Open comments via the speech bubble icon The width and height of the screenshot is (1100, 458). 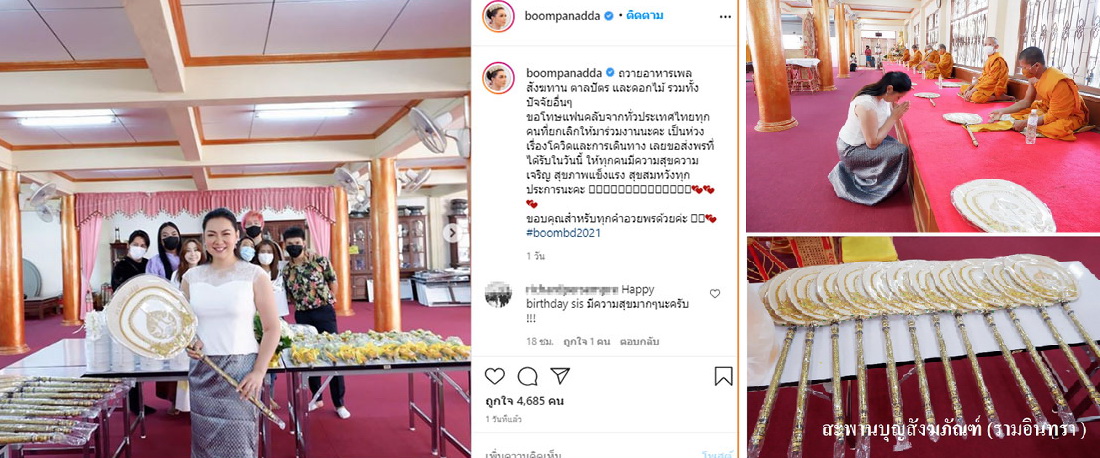tap(528, 376)
